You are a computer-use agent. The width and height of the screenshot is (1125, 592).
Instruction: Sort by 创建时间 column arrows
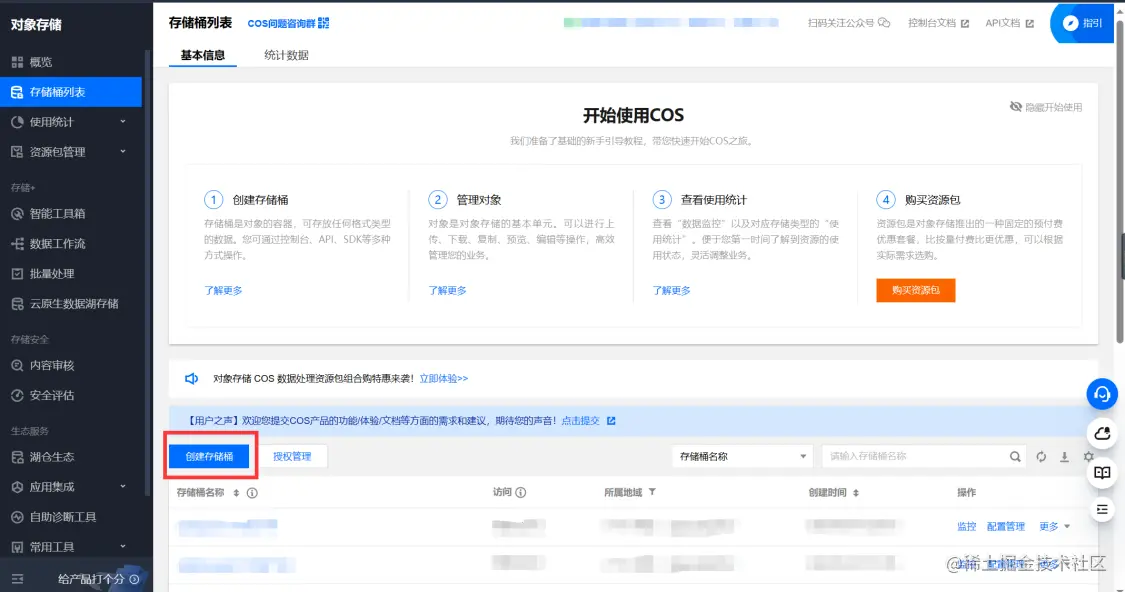(x=856, y=493)
